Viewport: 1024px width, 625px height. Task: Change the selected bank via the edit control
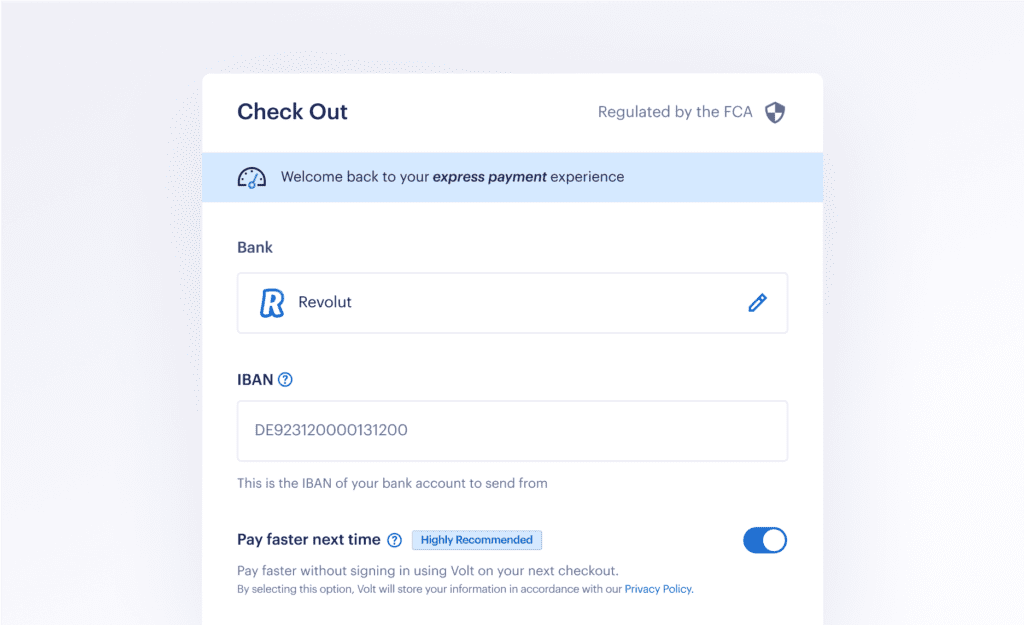pos(757,302)
